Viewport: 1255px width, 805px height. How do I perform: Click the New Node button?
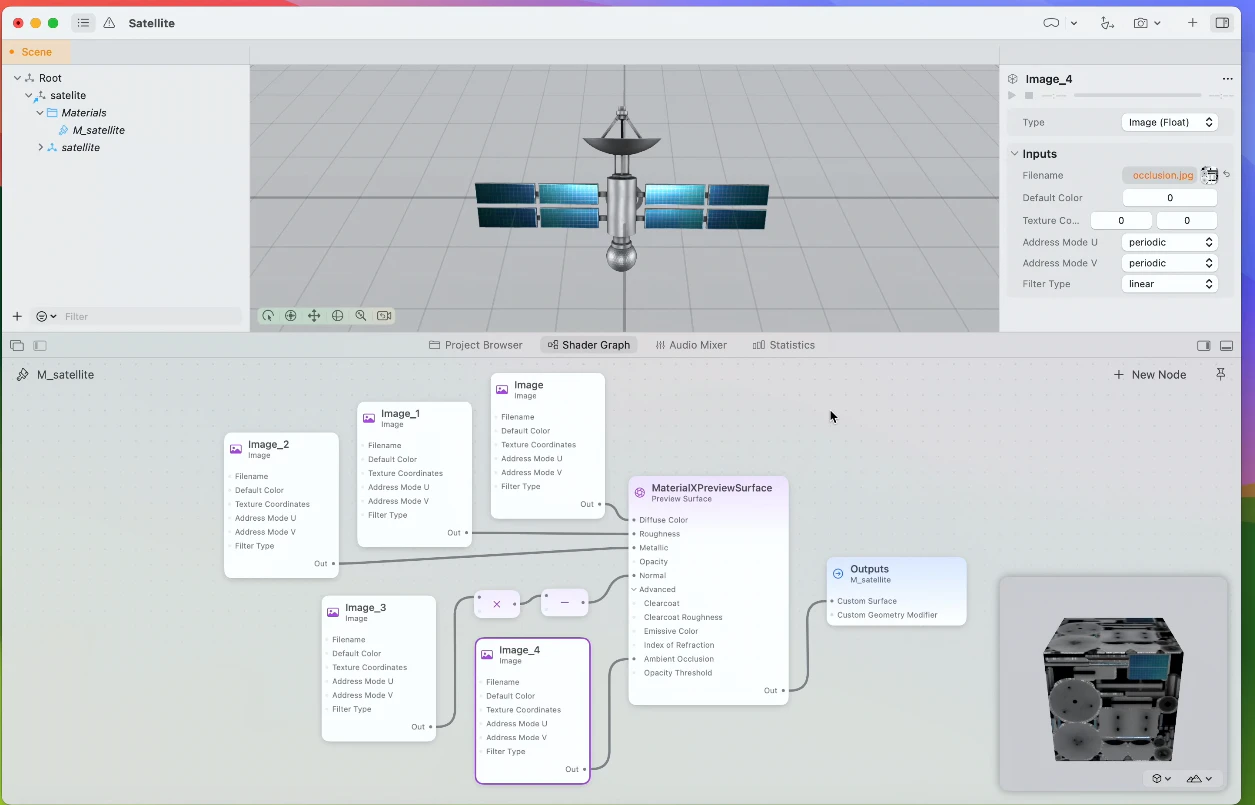point(1149,374)
